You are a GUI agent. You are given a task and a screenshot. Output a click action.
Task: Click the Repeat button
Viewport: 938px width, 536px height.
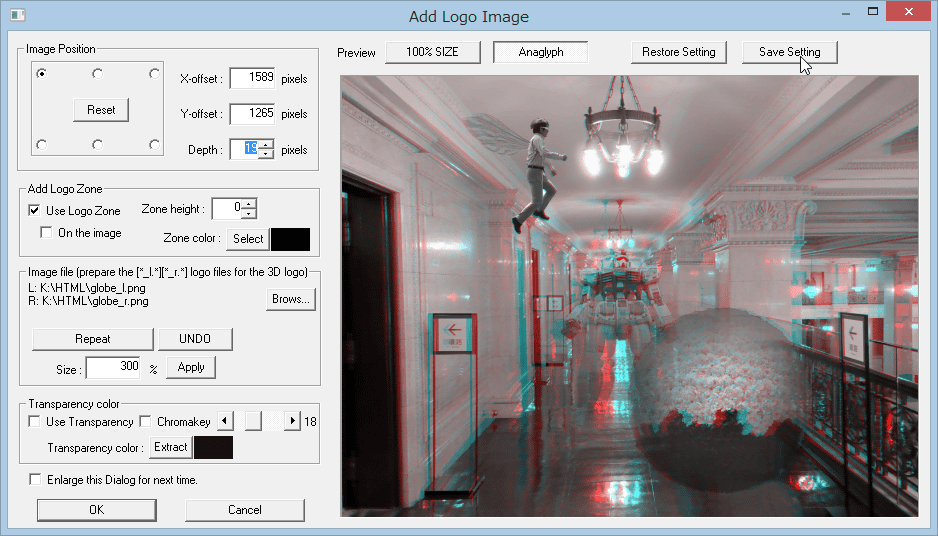(93, 339)
